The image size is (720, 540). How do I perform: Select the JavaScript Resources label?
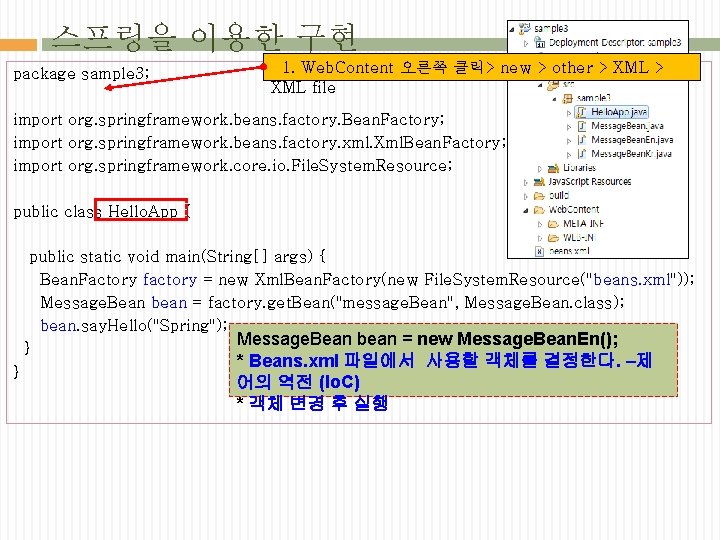[x=590, y=182]
